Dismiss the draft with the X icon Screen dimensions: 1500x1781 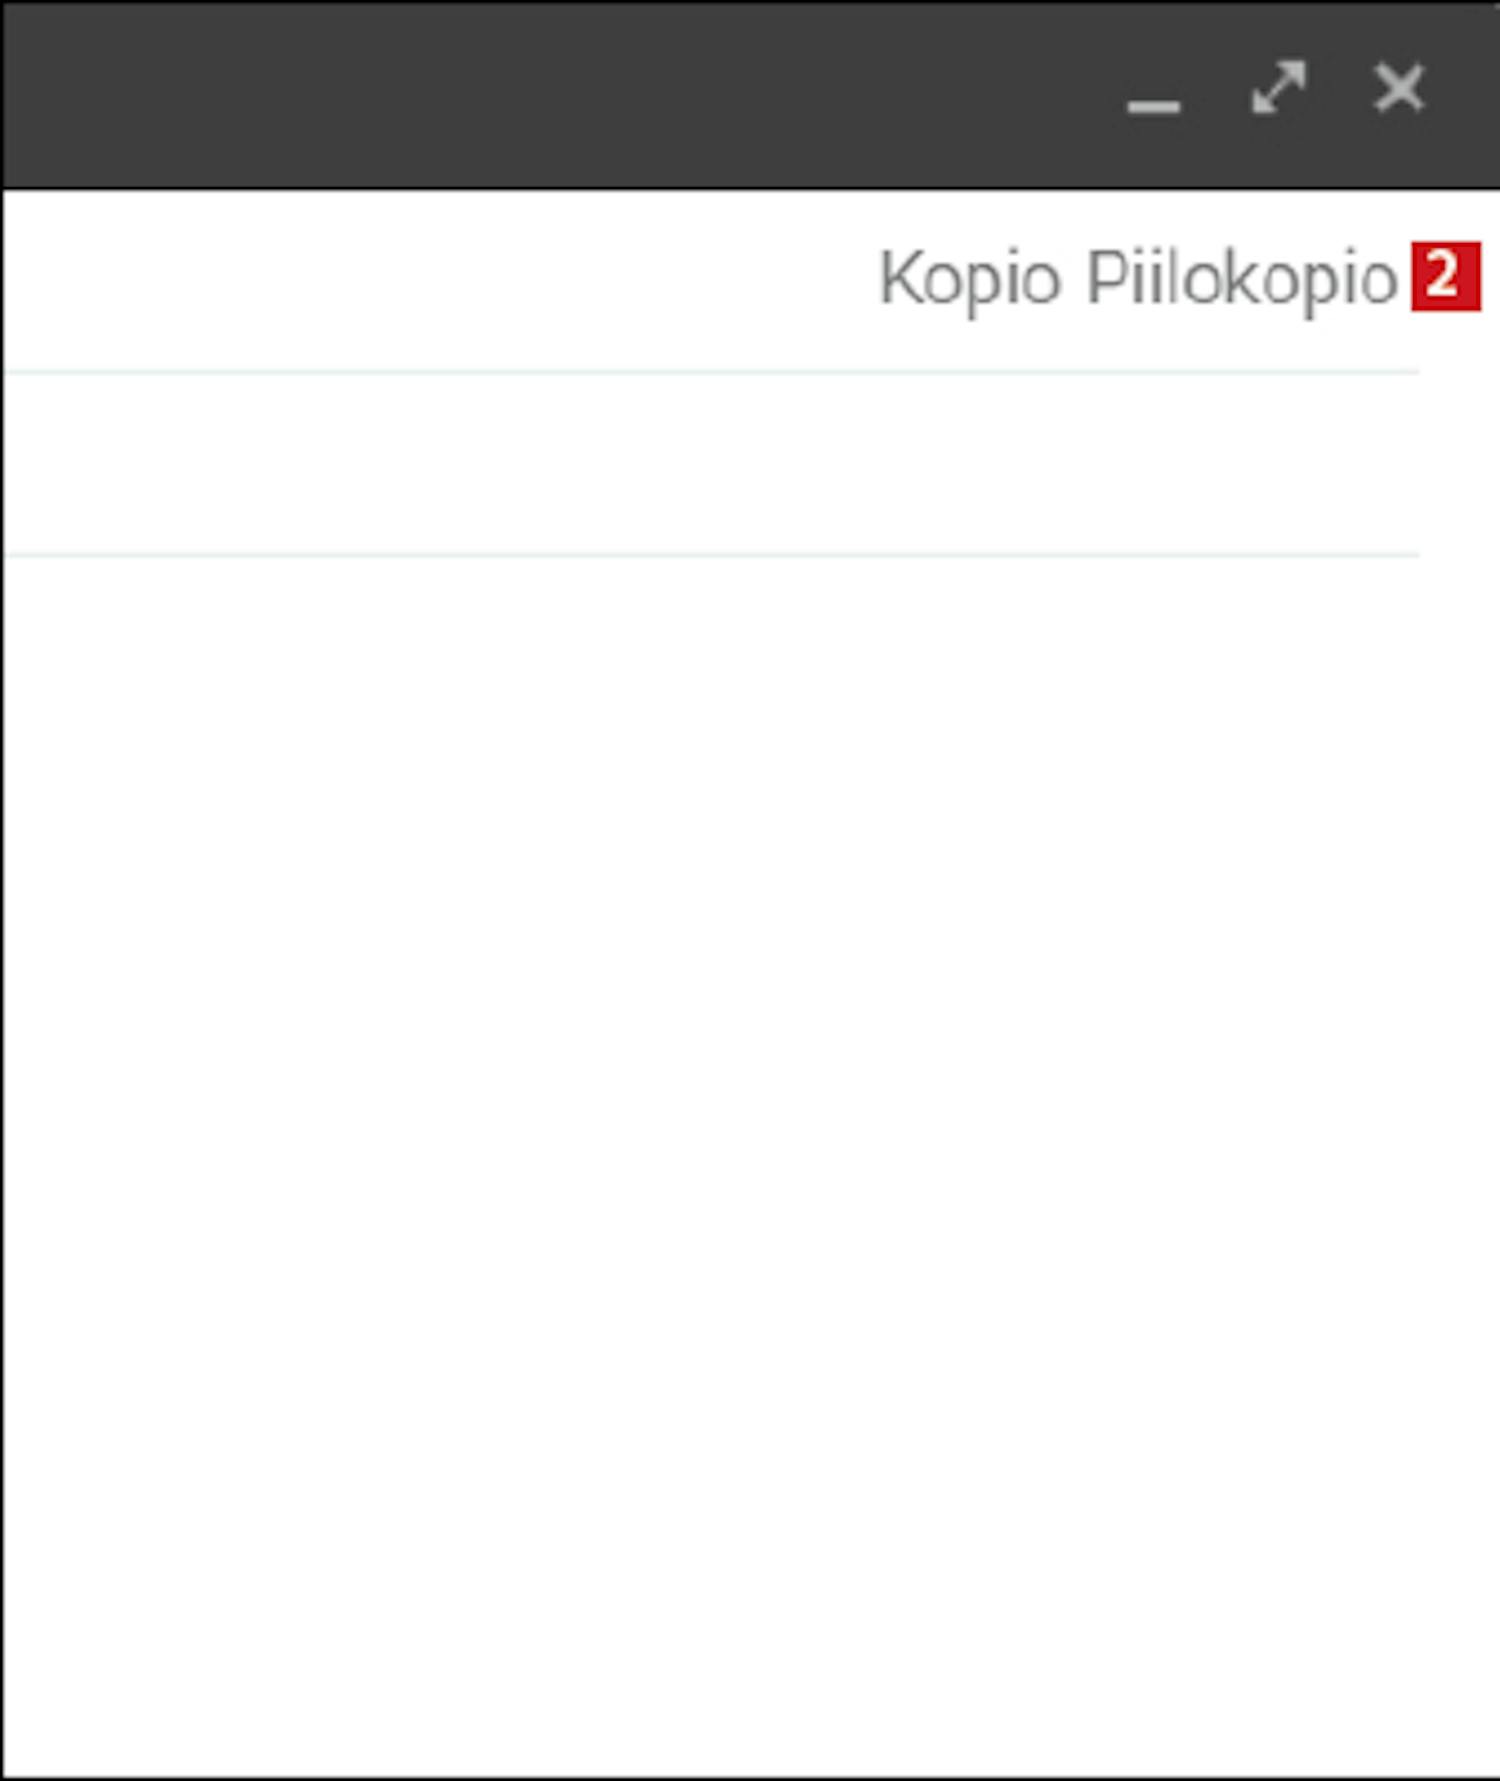(1399, 88)
